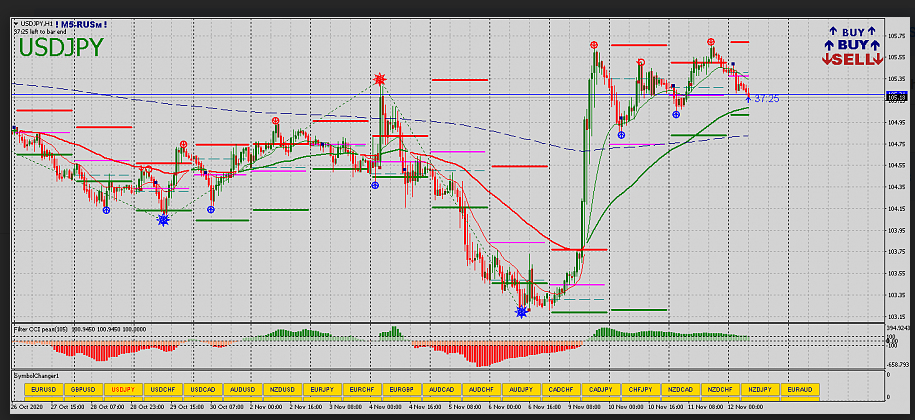Click the small triangle before USDJPY,H1 title
This screenshot has height=420, width=915.
17,21
